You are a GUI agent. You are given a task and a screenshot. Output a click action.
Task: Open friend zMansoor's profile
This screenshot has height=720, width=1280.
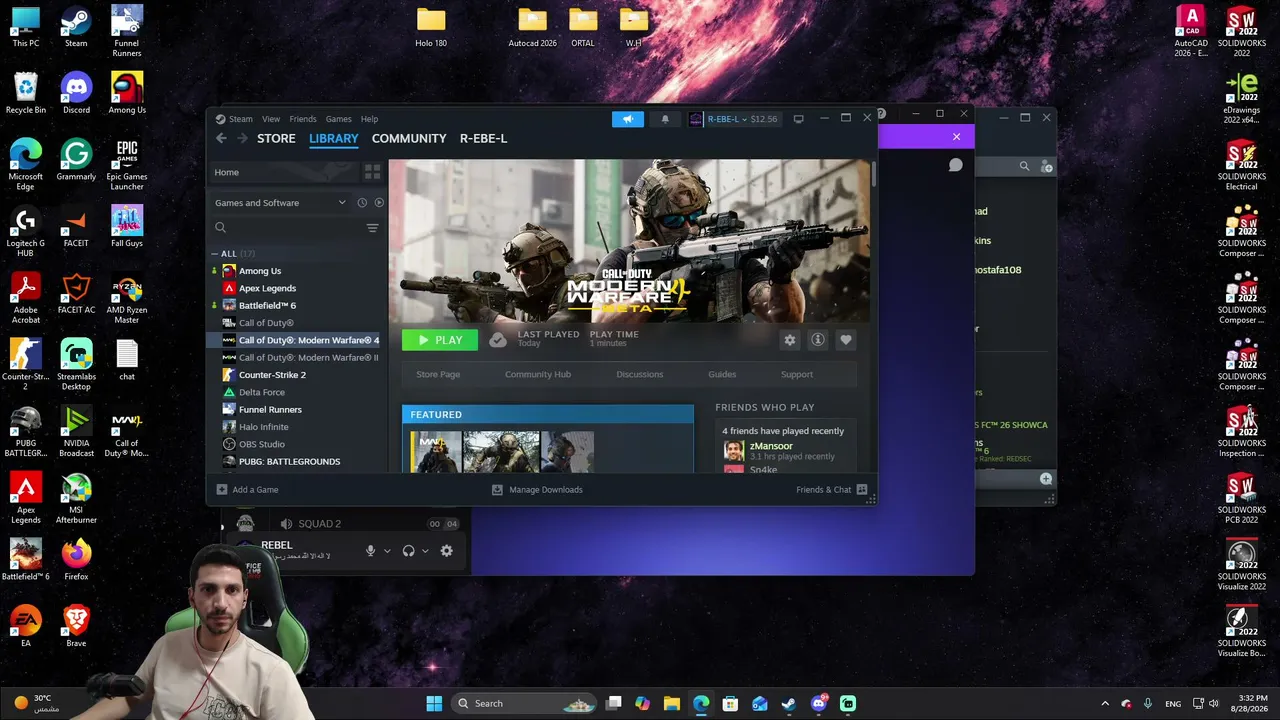tap(771, 446)
